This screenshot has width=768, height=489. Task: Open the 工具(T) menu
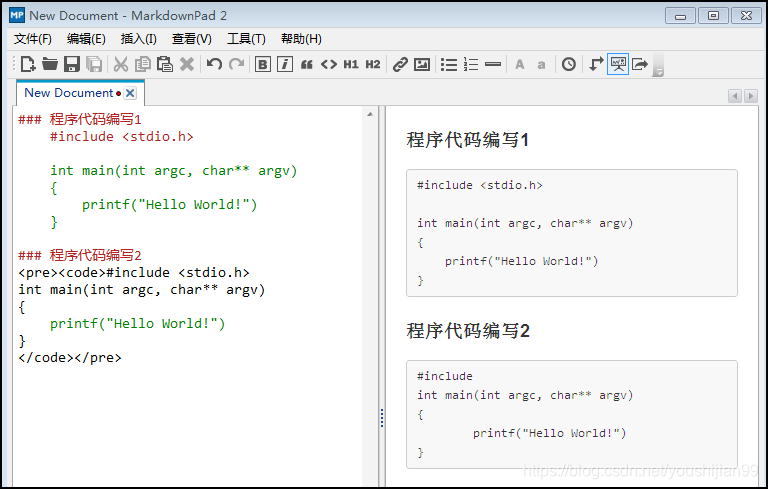pyautogui.click(x=246, y=39)
